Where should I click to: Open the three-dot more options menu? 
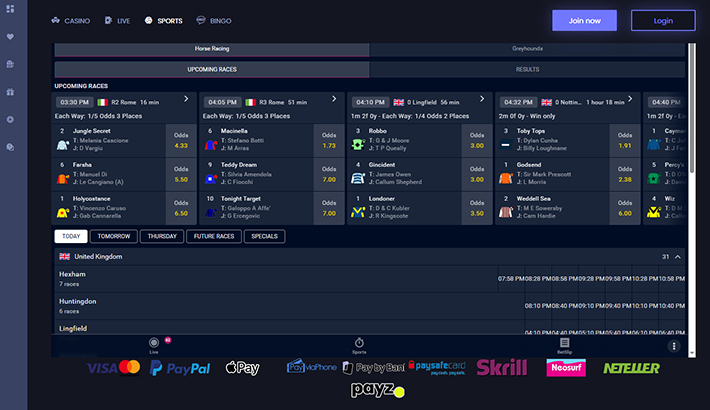674,346
